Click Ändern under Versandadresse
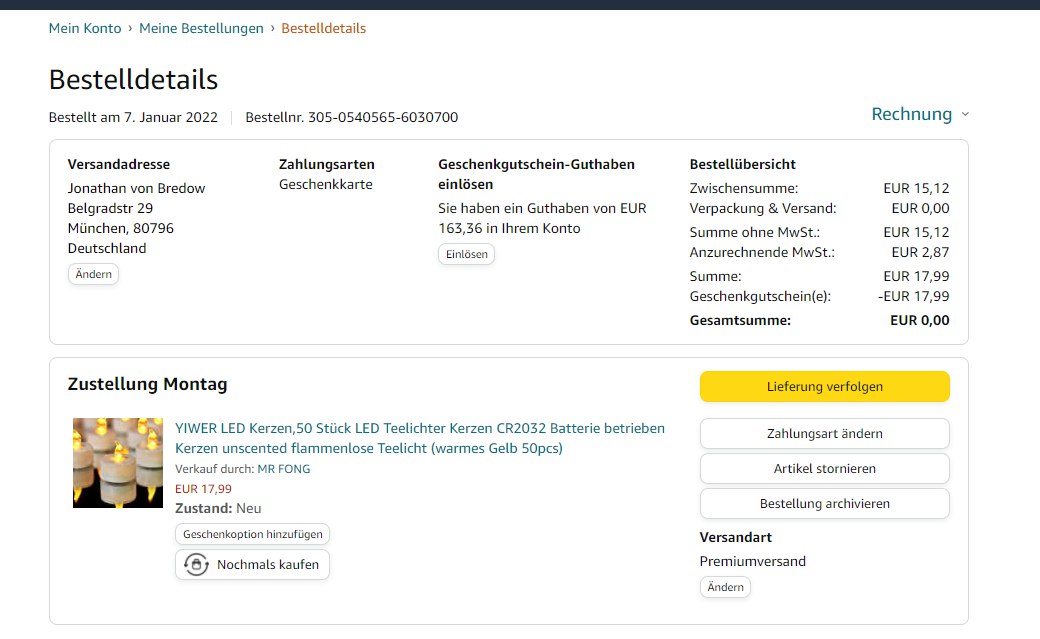The image size is (1040, 639). pos(93,274)
